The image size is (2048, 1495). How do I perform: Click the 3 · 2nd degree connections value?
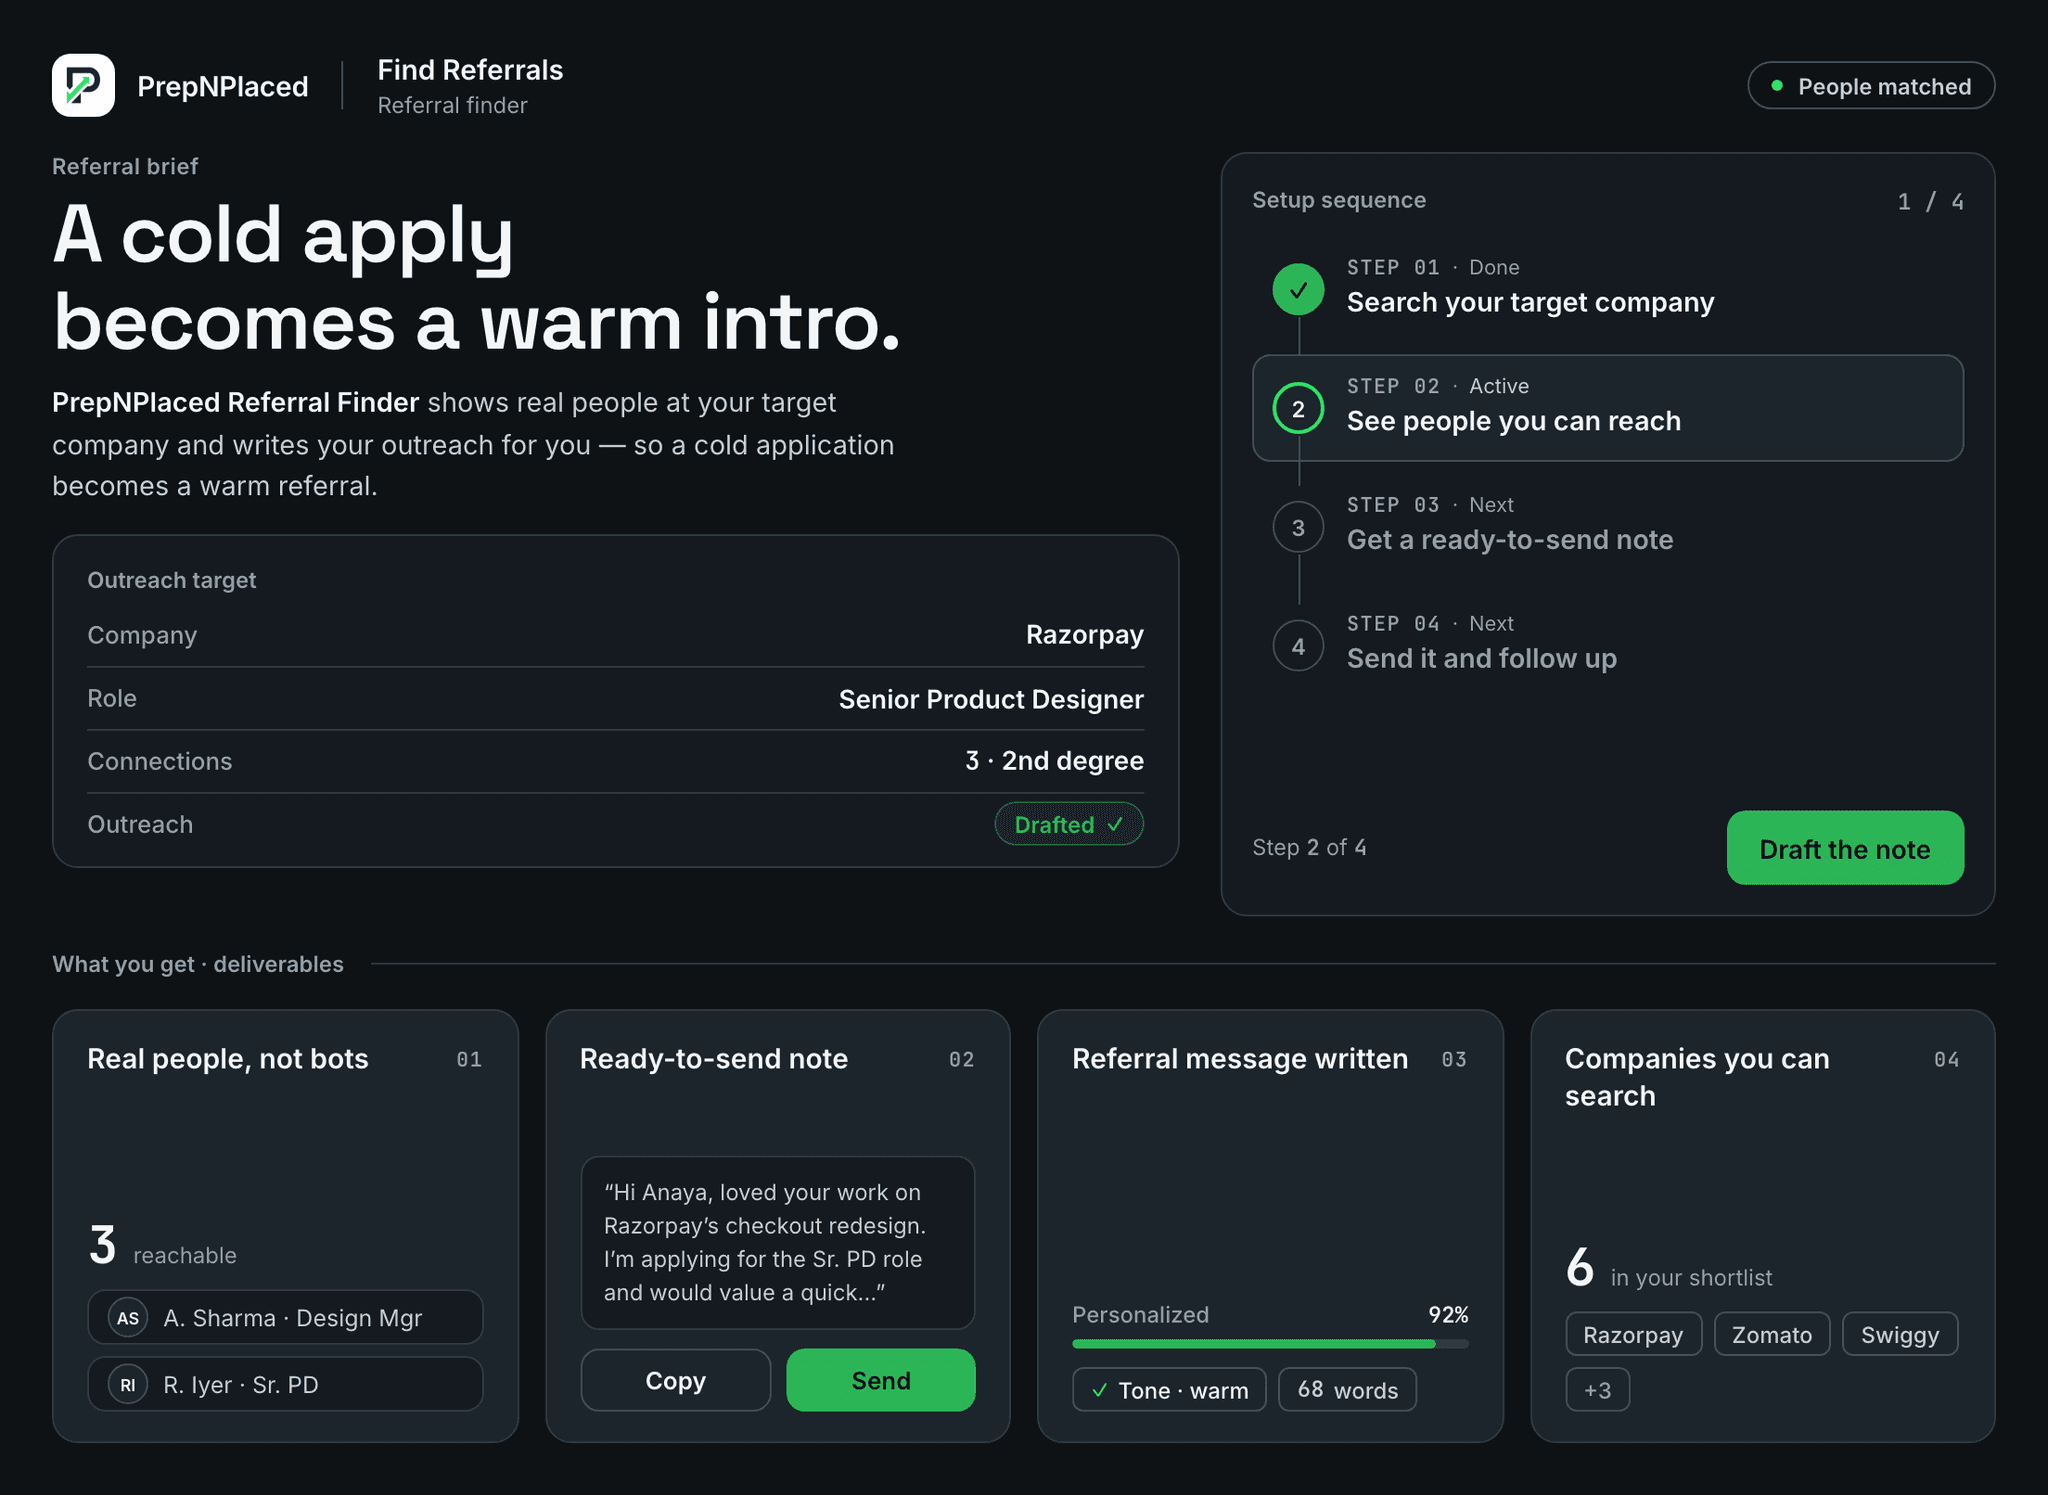pyautogui.click(x=1054, y=761)
